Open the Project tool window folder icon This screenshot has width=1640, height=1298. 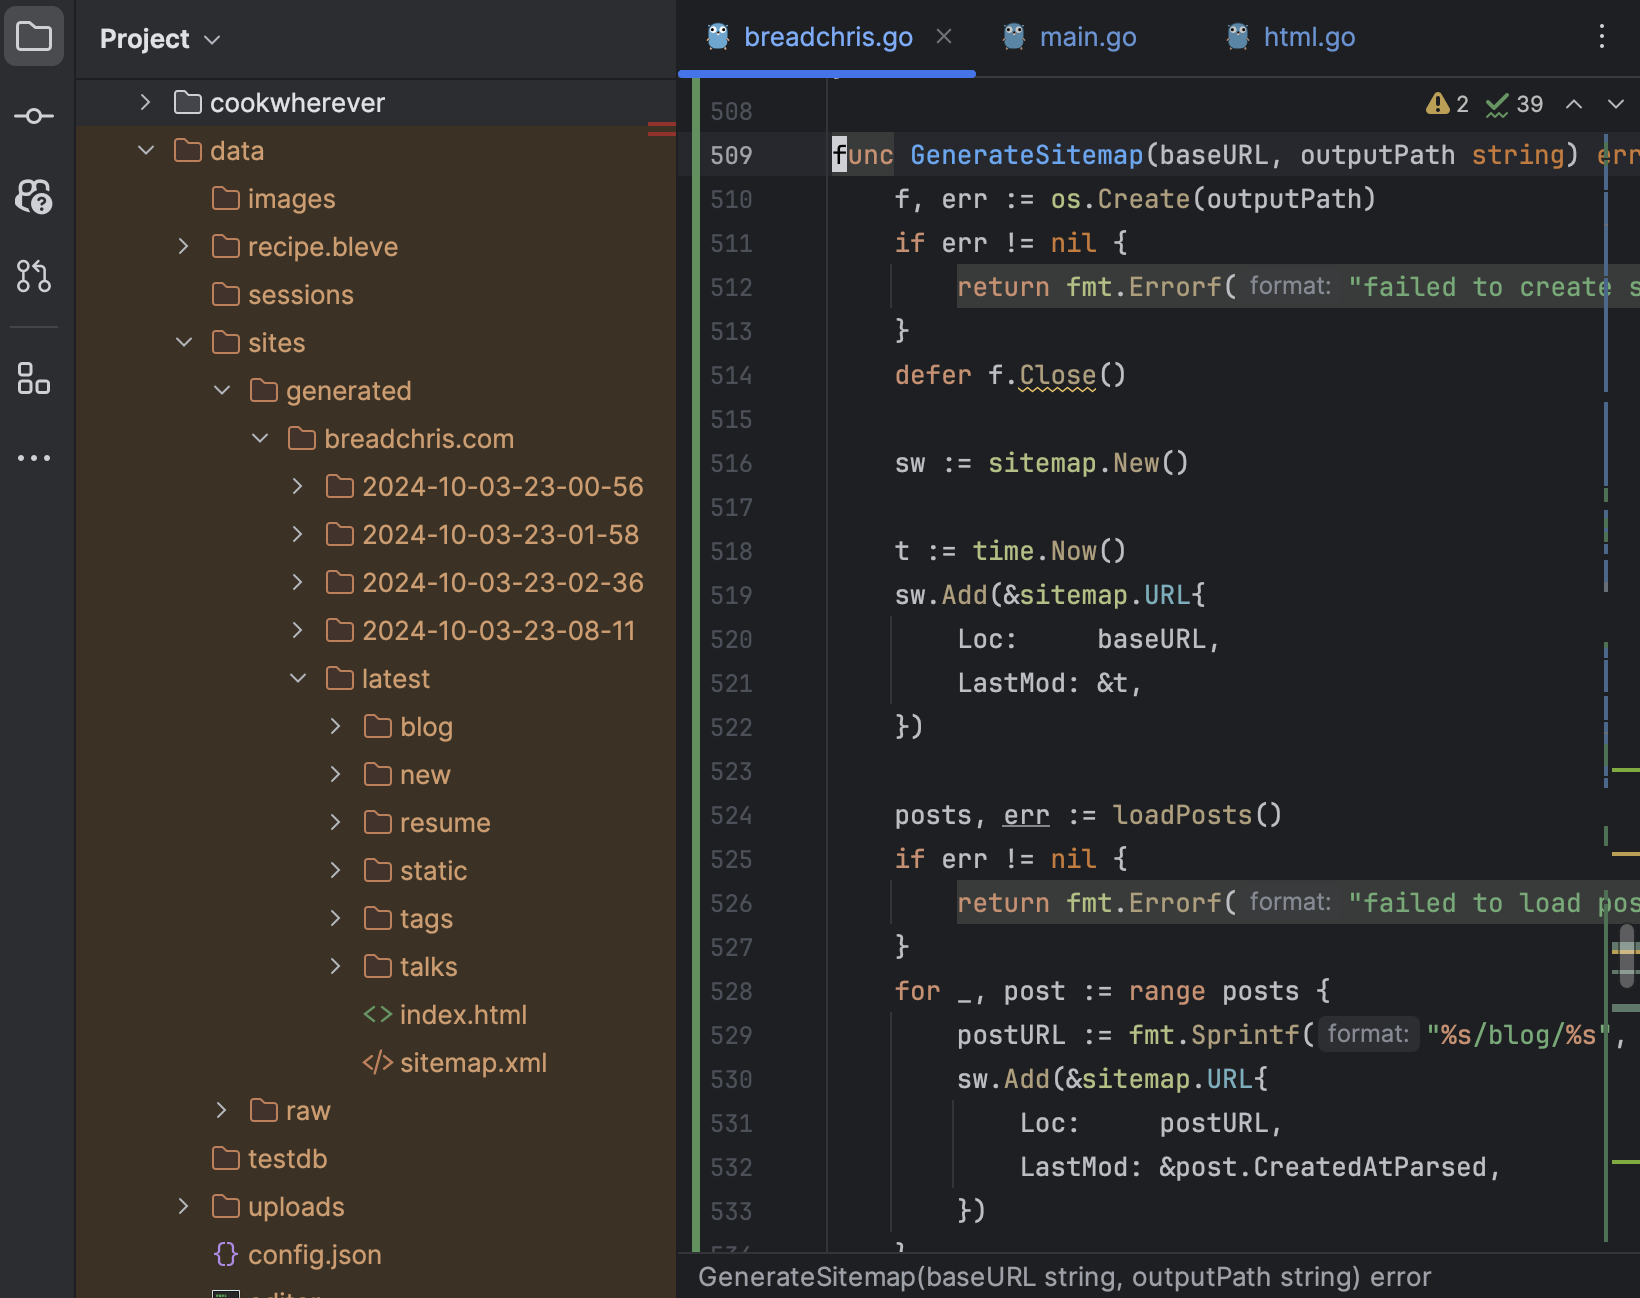click(x=34, y=37)
